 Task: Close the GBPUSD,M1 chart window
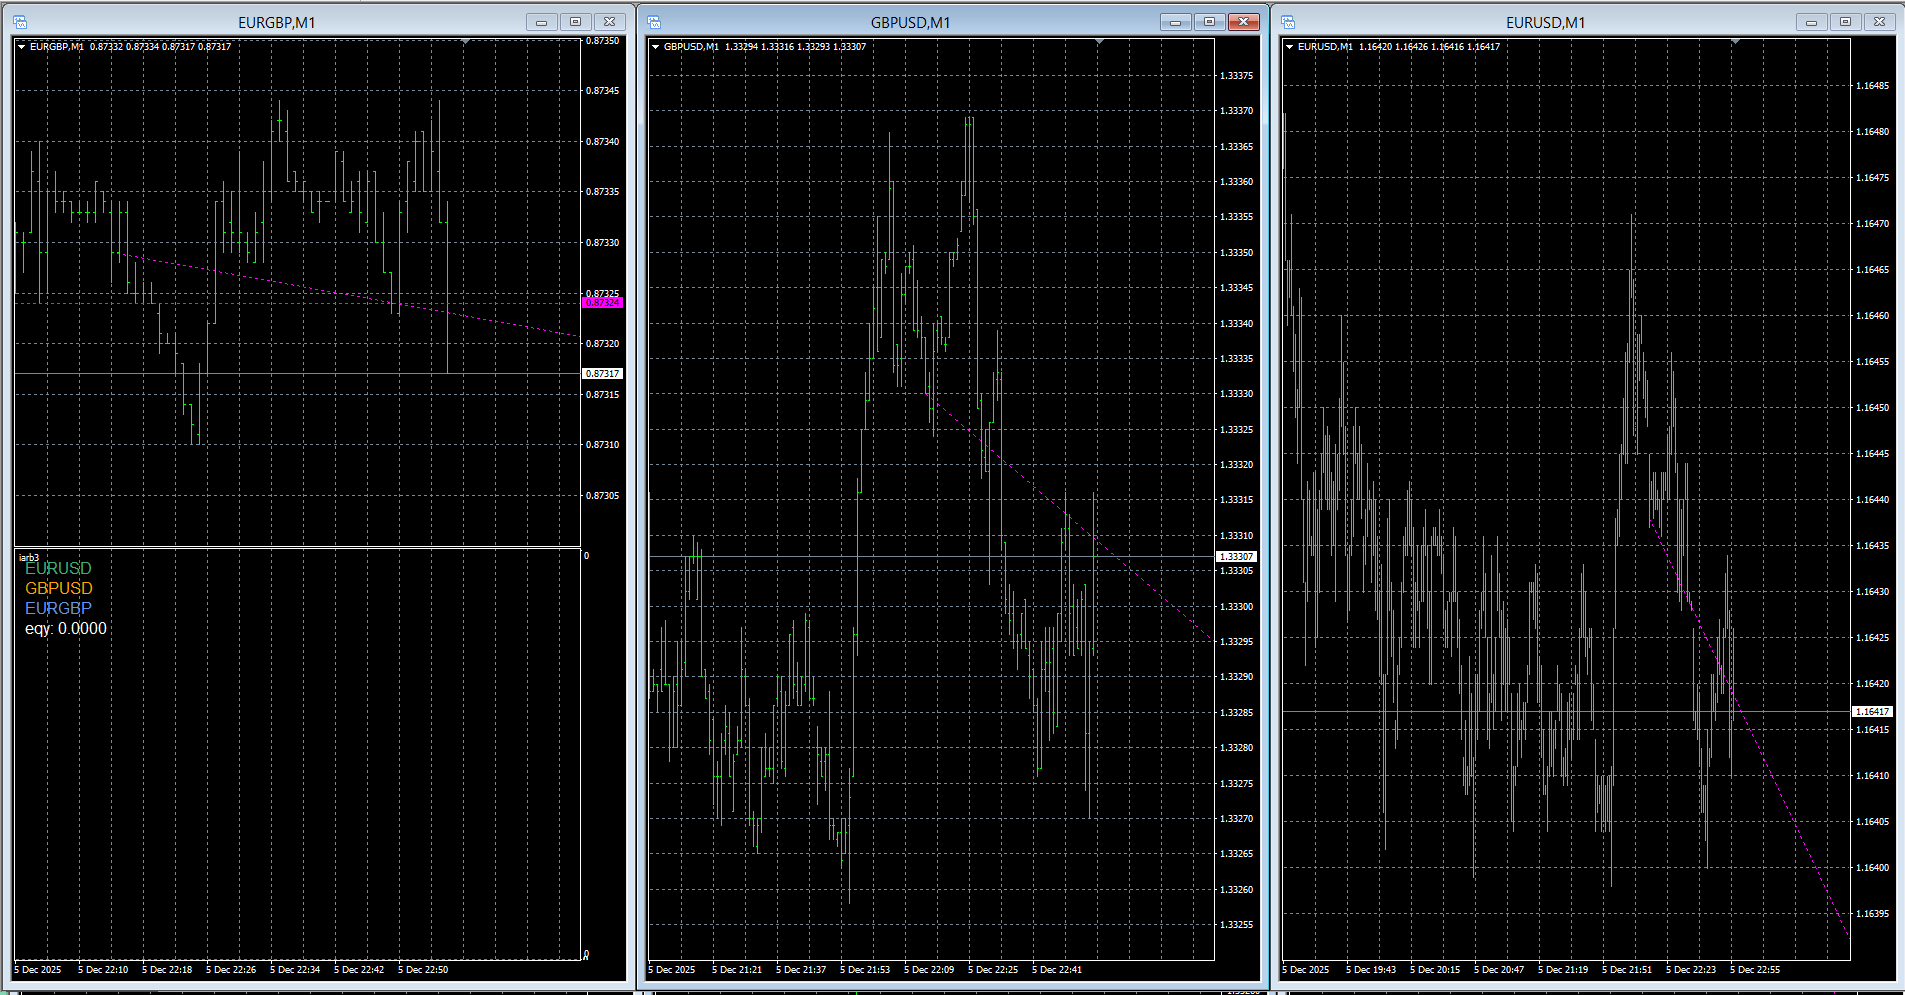pyautogui.click(x=1243, y=22)
